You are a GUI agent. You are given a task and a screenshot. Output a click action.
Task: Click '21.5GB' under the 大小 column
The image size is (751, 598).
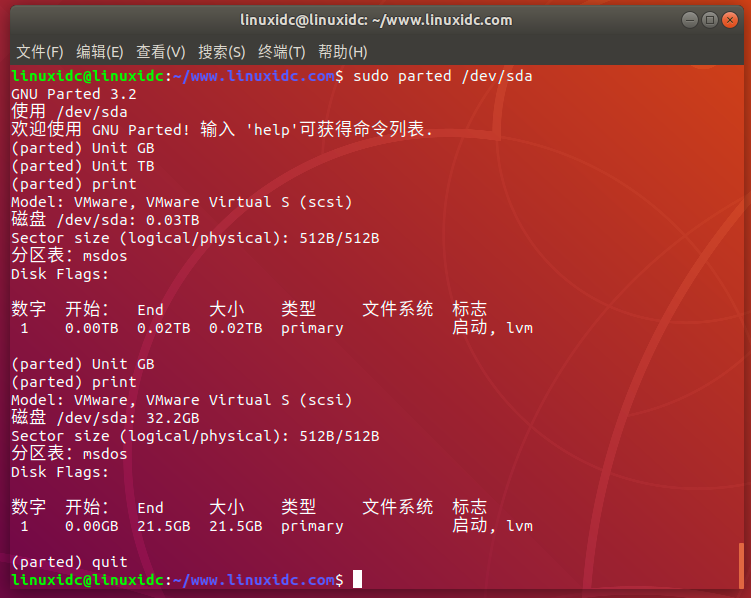(236, 526)
